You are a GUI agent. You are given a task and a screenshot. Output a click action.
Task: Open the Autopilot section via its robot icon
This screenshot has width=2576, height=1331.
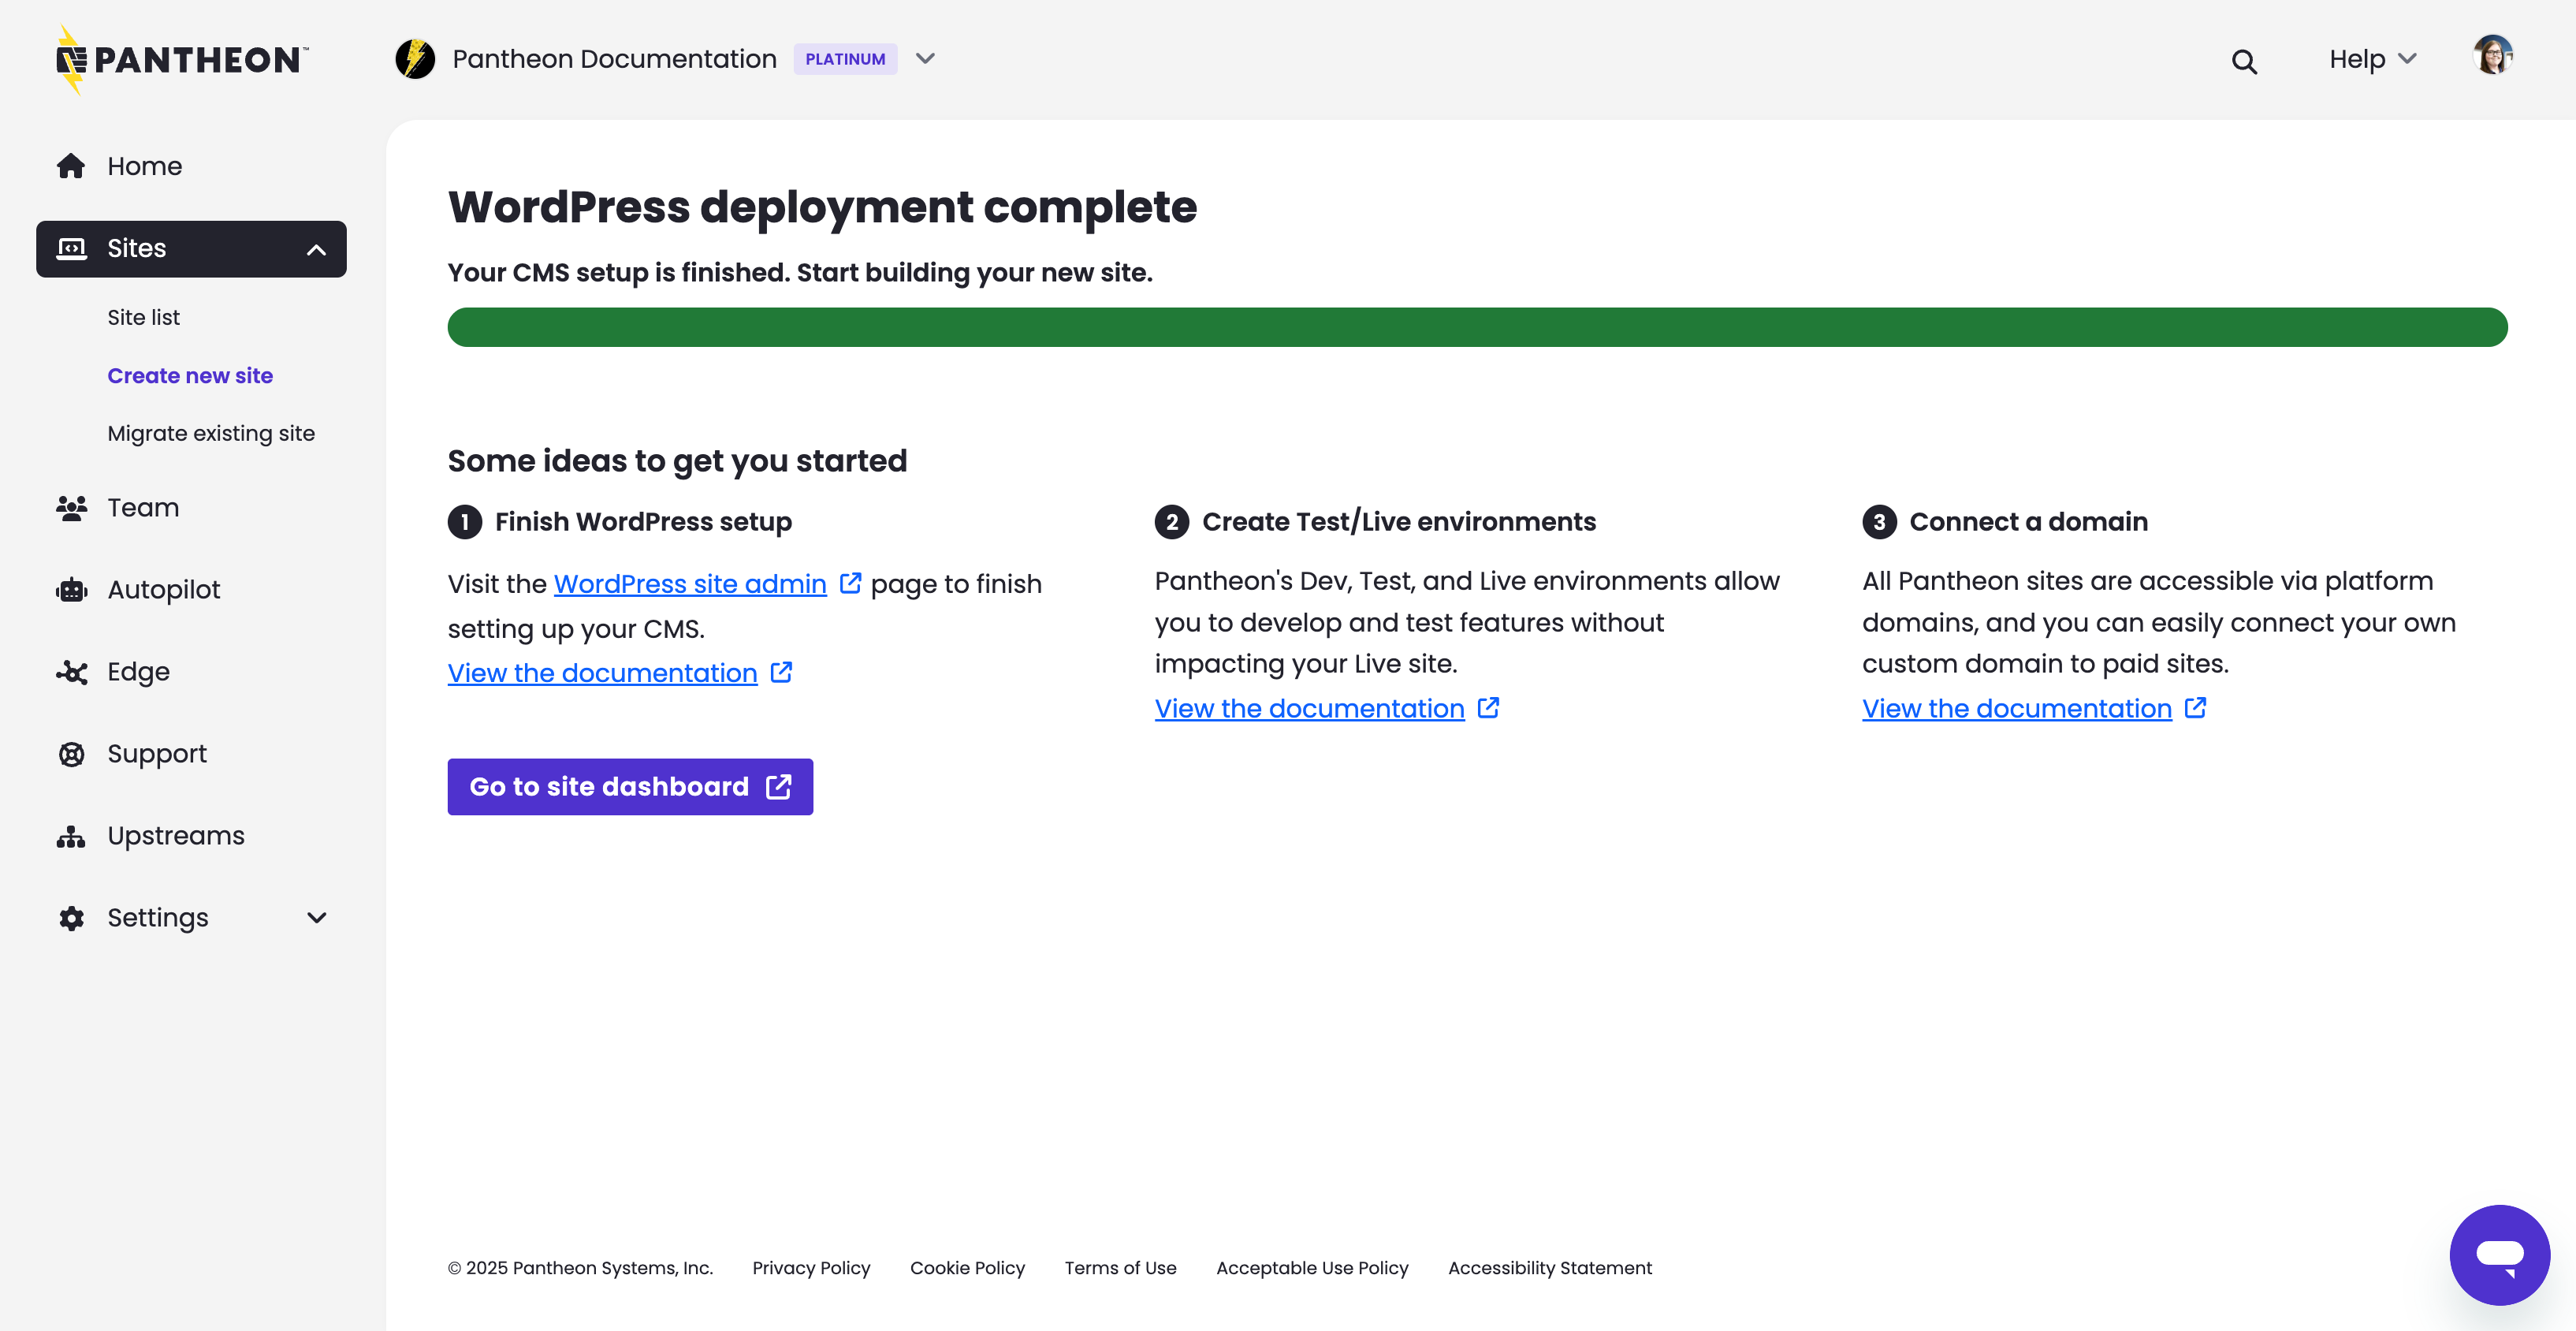[71, 589]
